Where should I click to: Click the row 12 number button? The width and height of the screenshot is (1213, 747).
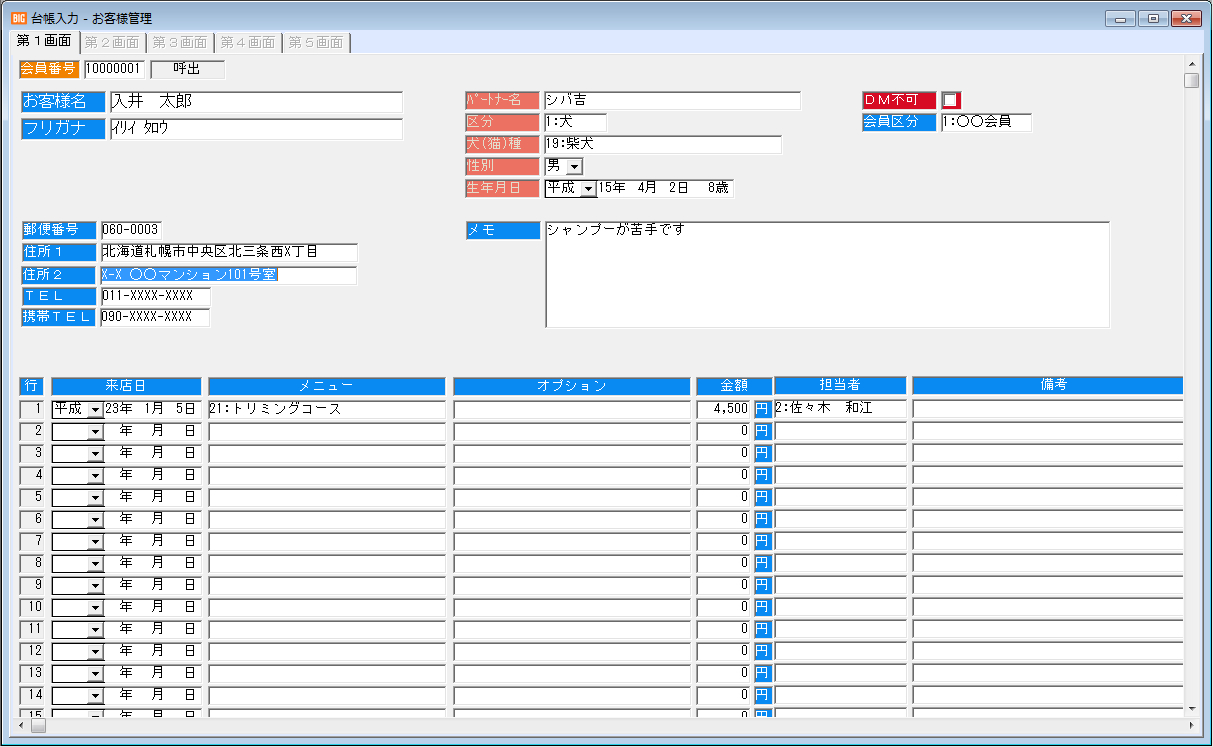click(32, 651)
